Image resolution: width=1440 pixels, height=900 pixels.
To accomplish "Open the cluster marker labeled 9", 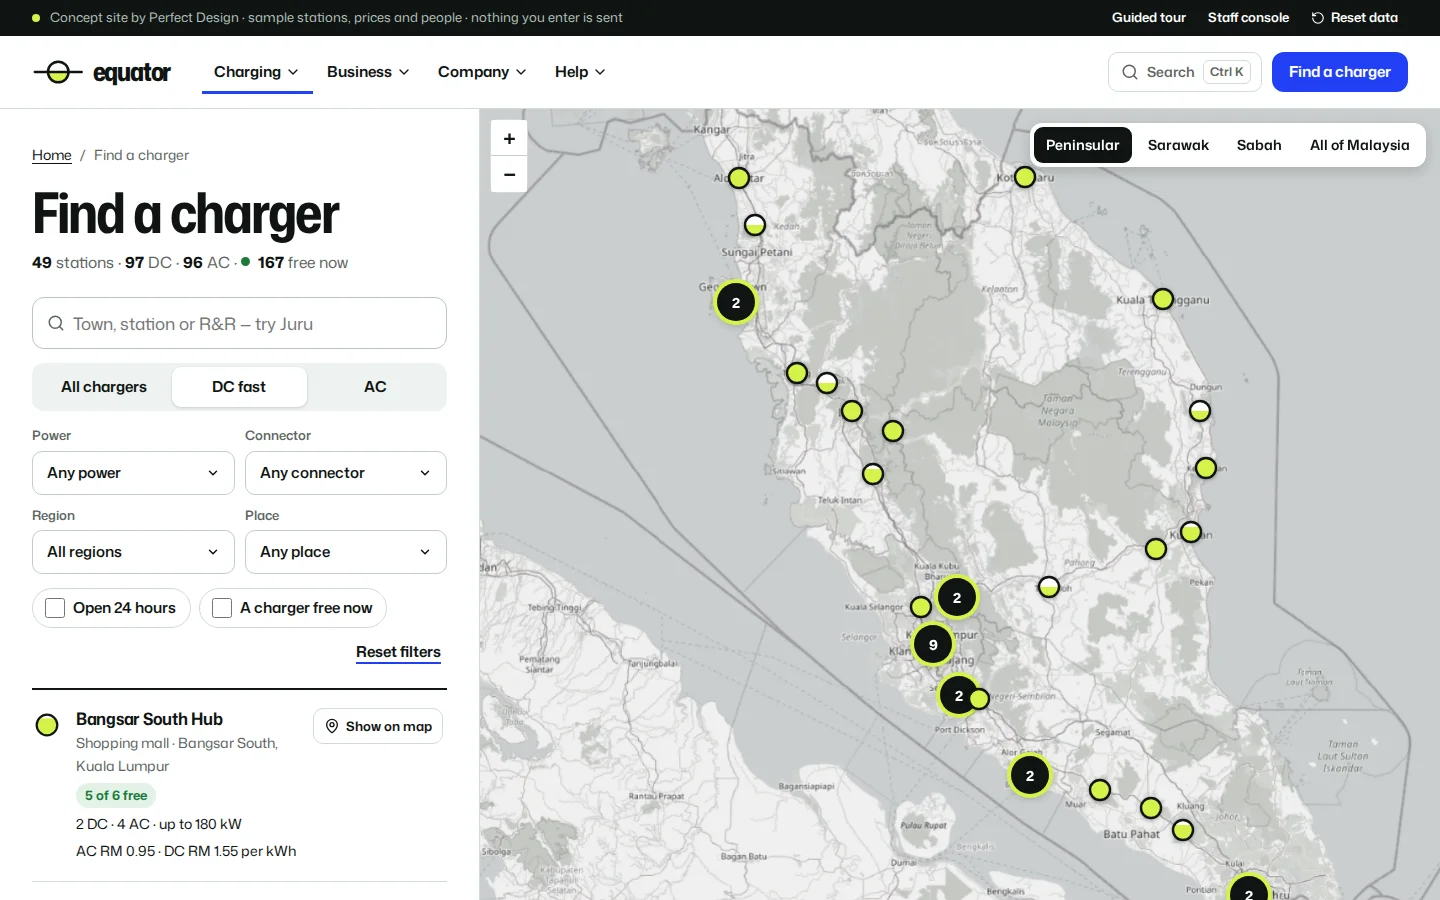I will pyautogui.click(x=933, y=645).
